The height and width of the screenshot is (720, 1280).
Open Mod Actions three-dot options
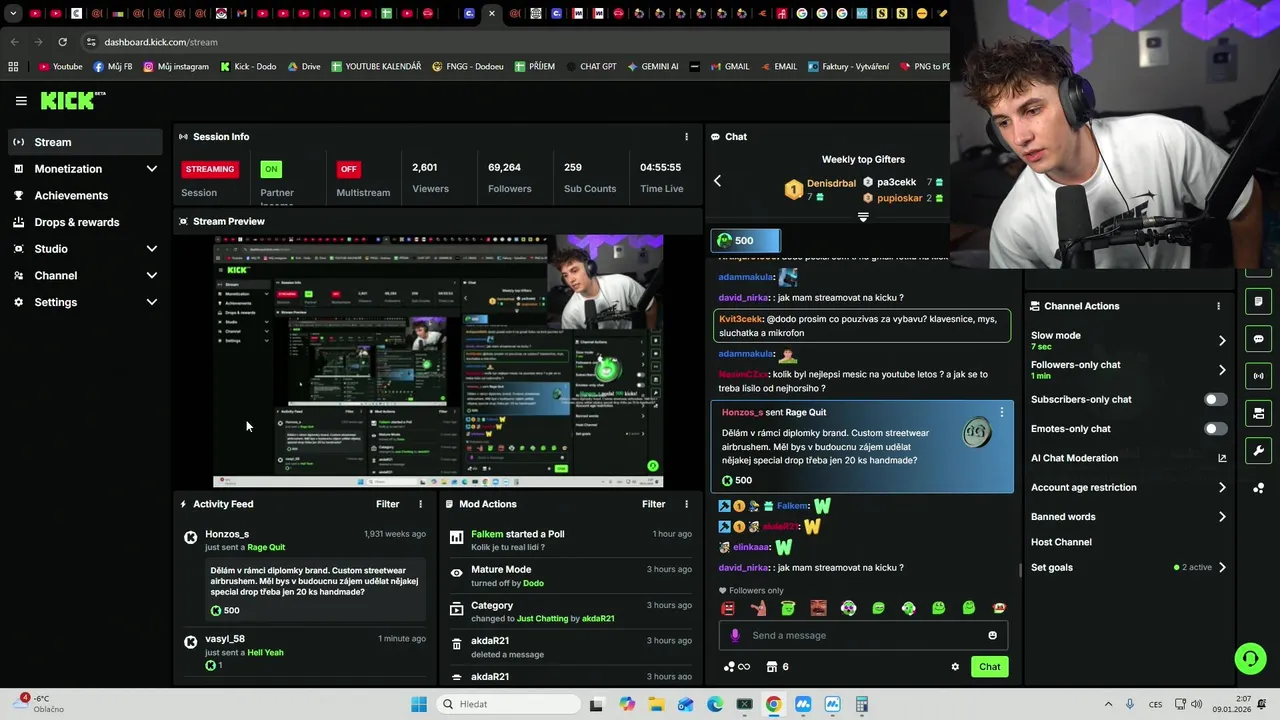click(x=686, y=504)
